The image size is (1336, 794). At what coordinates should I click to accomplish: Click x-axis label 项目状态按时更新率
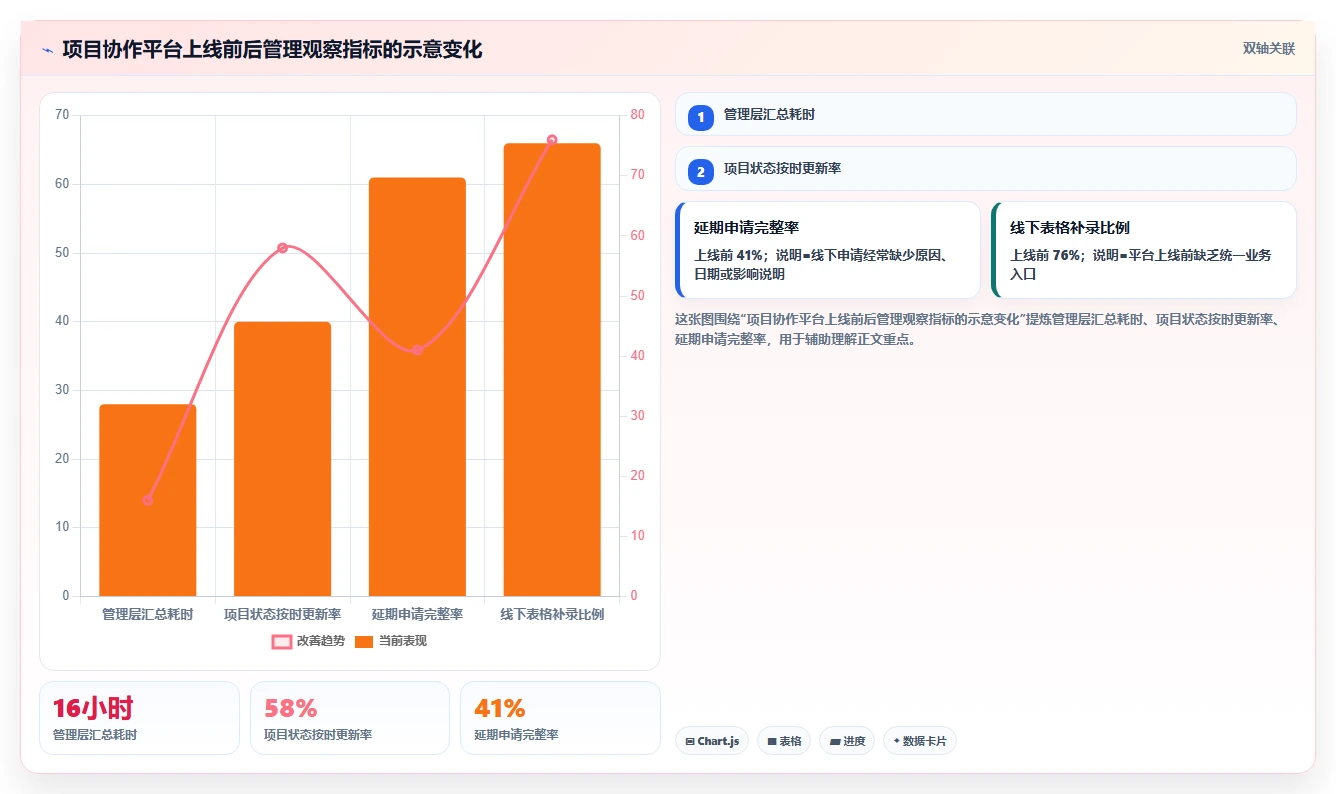coord(282,614)
